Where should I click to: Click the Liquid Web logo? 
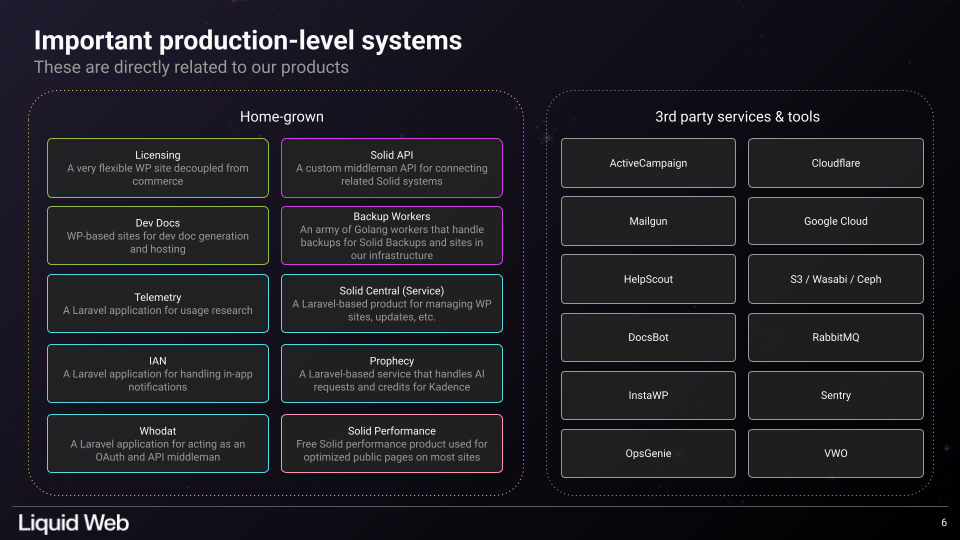click(x=73, y=523)
